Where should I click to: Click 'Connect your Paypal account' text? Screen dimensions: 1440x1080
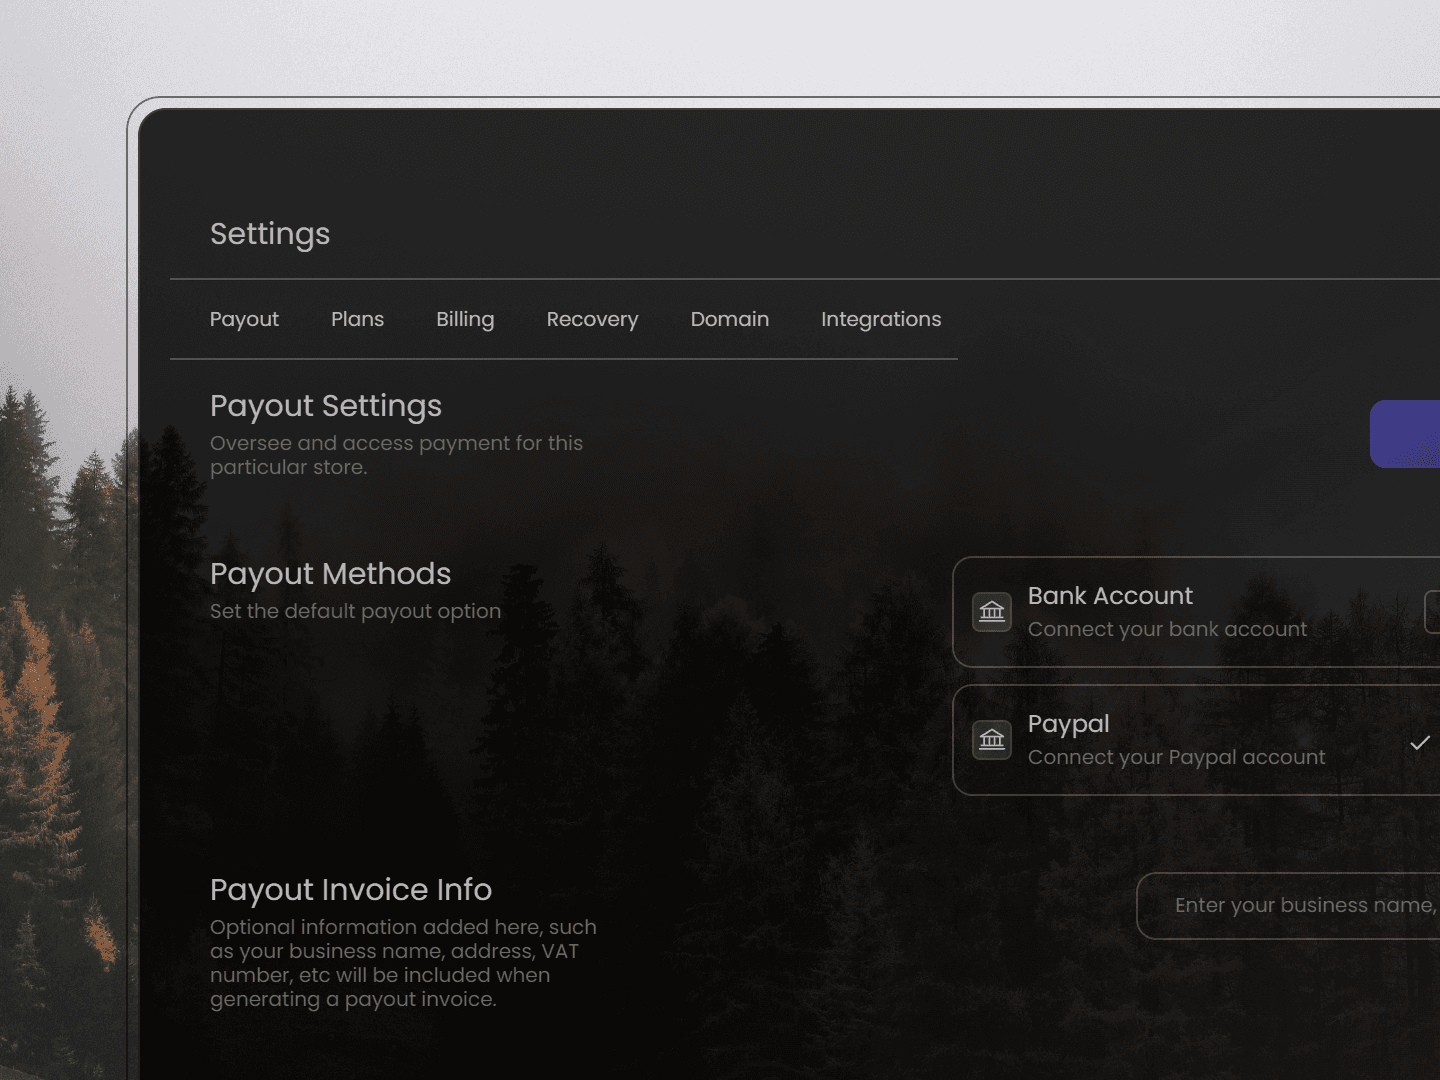coord(1176,757)
